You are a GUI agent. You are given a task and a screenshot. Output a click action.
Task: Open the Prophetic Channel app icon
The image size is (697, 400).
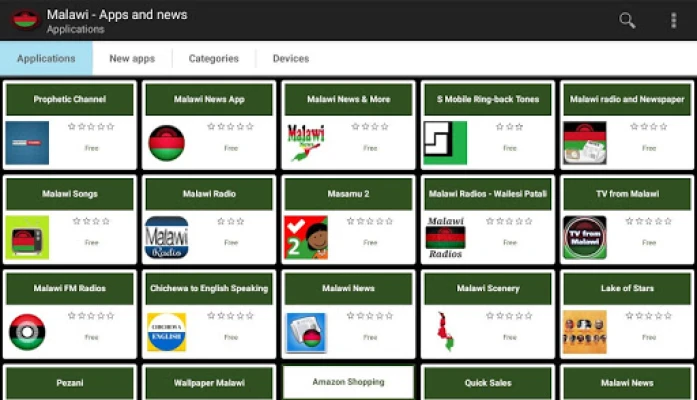tap(28, 143)
